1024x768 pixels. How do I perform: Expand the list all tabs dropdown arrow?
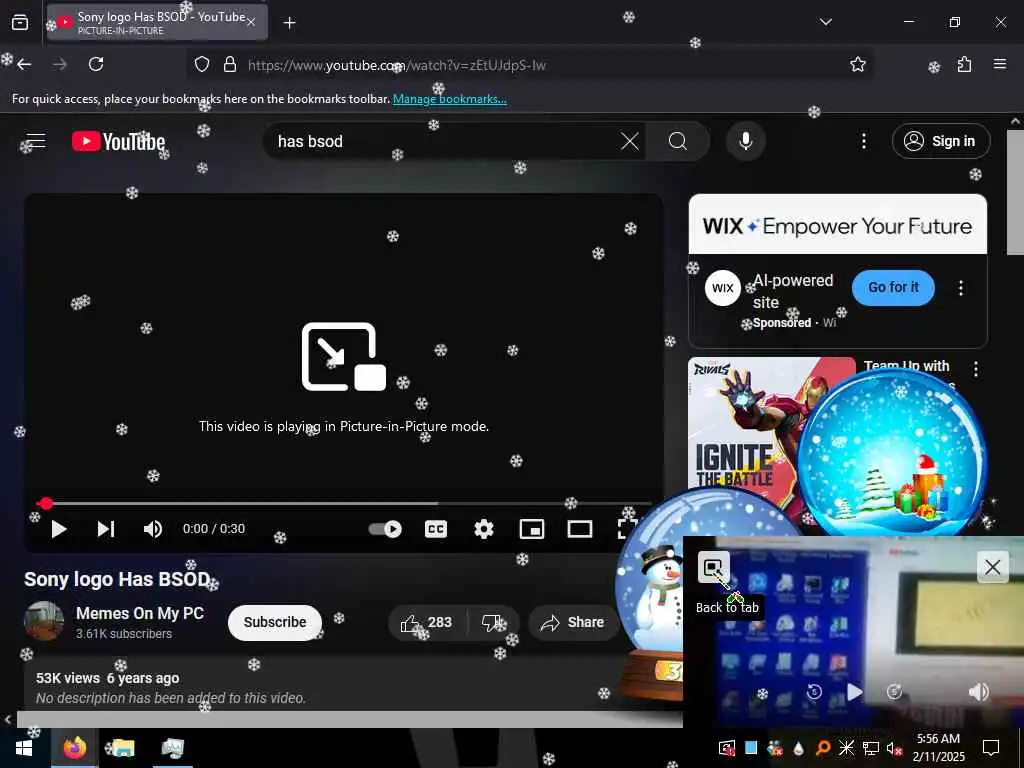tap(825, 22)
